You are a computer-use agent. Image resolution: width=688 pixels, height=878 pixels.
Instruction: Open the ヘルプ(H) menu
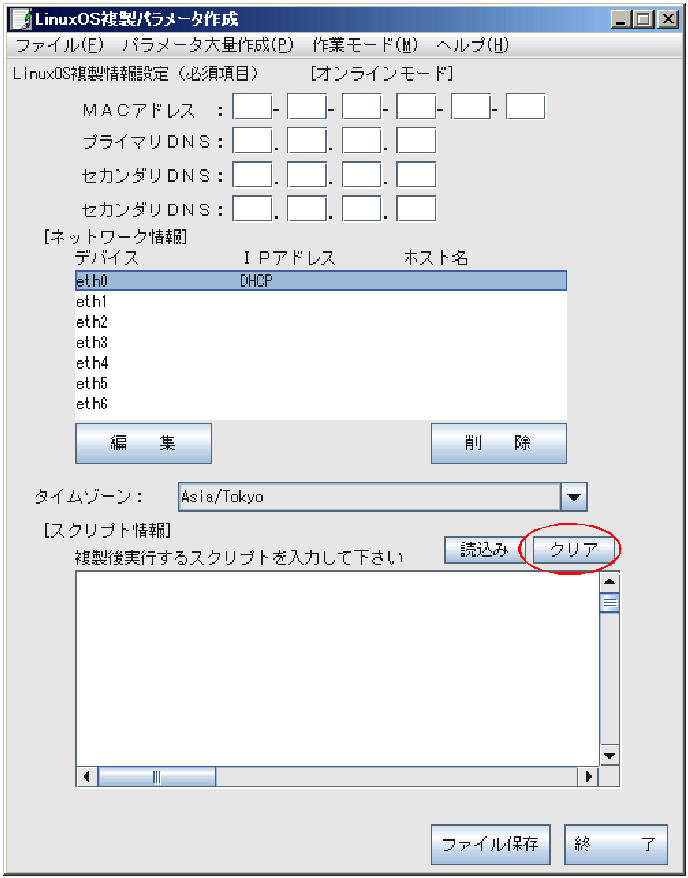click(472, 45)
